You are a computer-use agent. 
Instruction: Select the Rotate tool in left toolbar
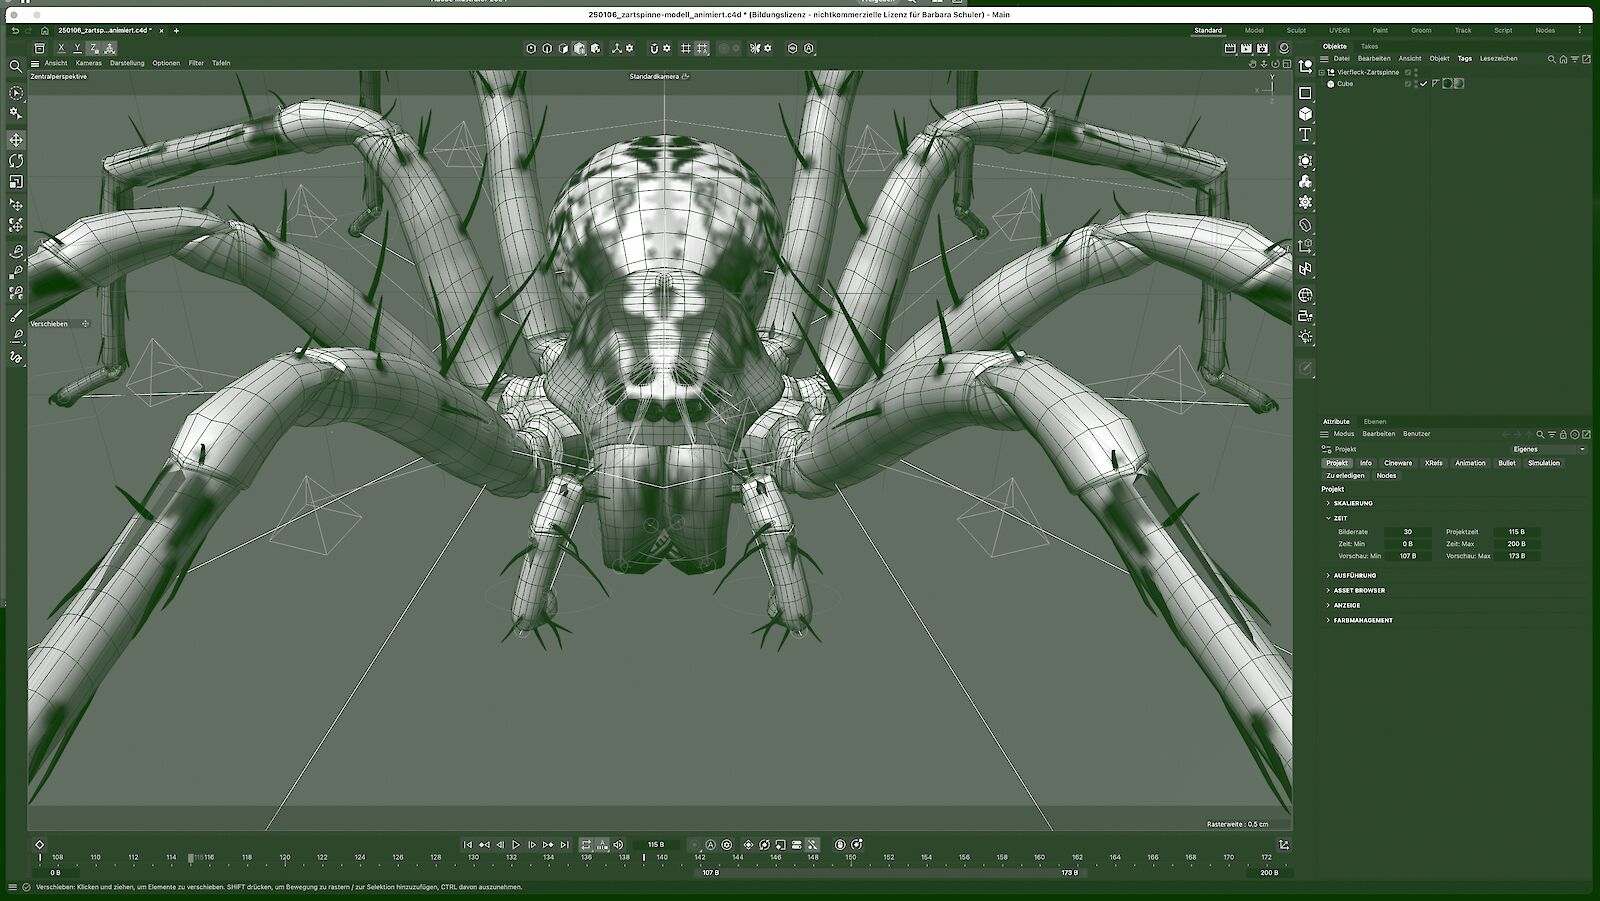coord(16,161)
